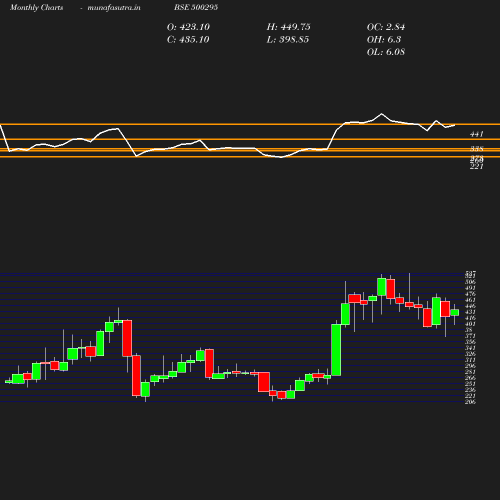This screenshot has width=500, height=500.
Task: Click the '491' price axis label
Action: click(x=470, y=288)
